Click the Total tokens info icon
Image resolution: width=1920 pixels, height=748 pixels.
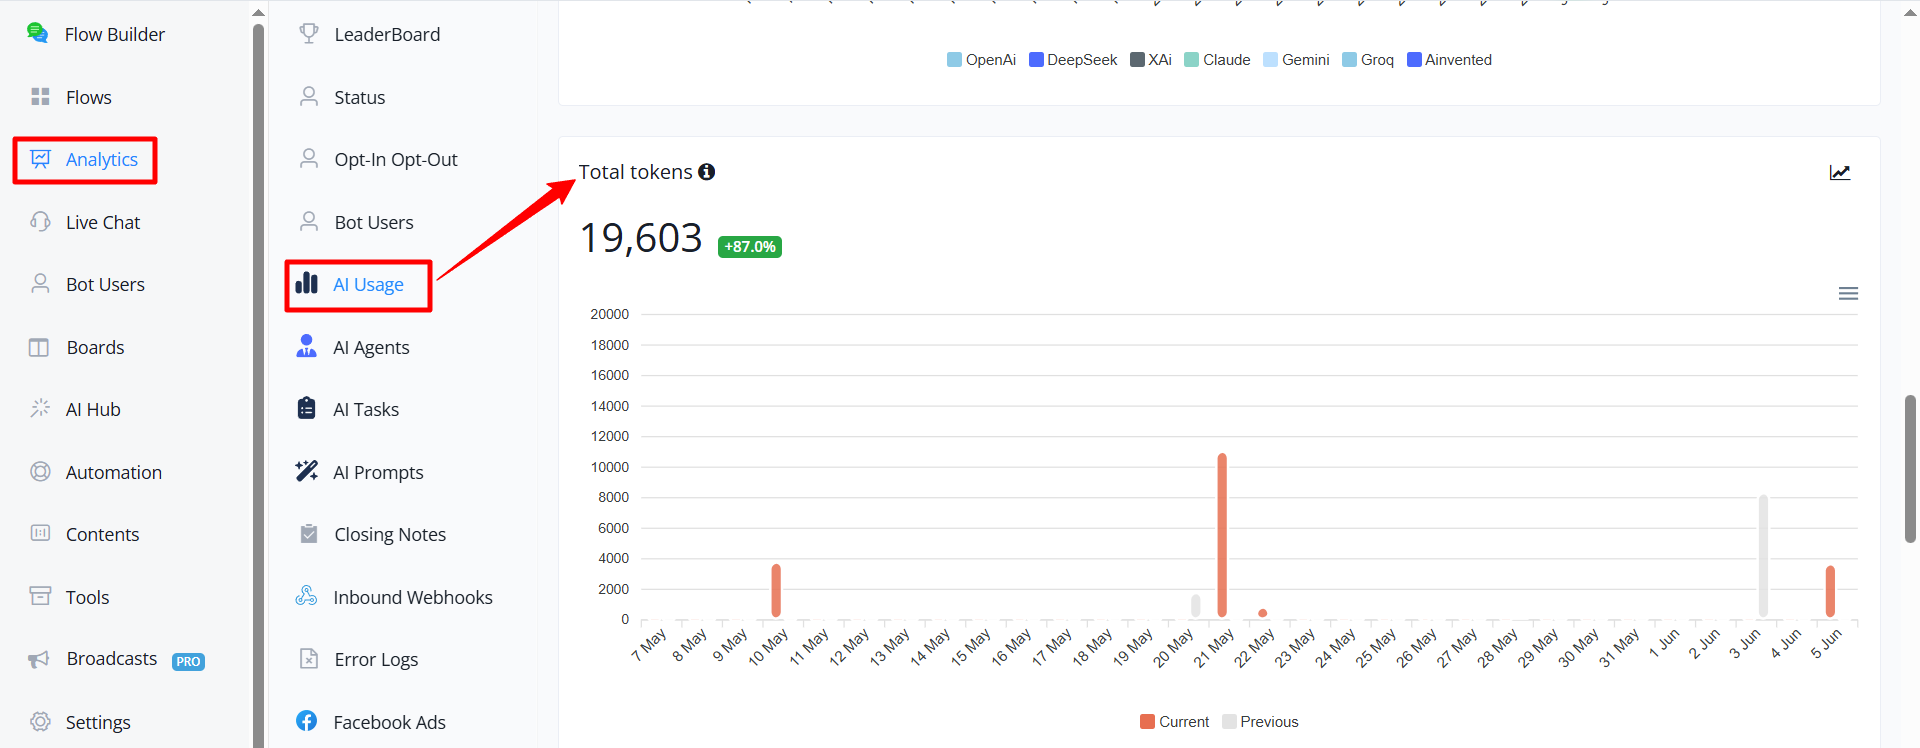coord(707,172)
